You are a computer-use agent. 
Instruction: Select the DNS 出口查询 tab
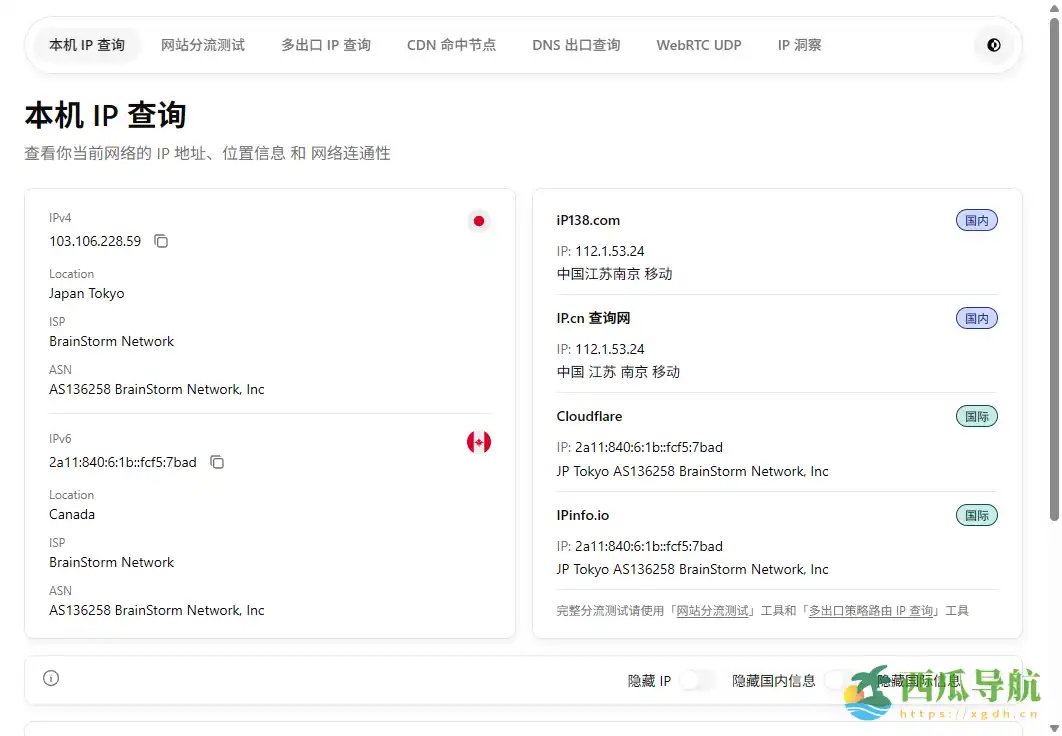point(576,44)
